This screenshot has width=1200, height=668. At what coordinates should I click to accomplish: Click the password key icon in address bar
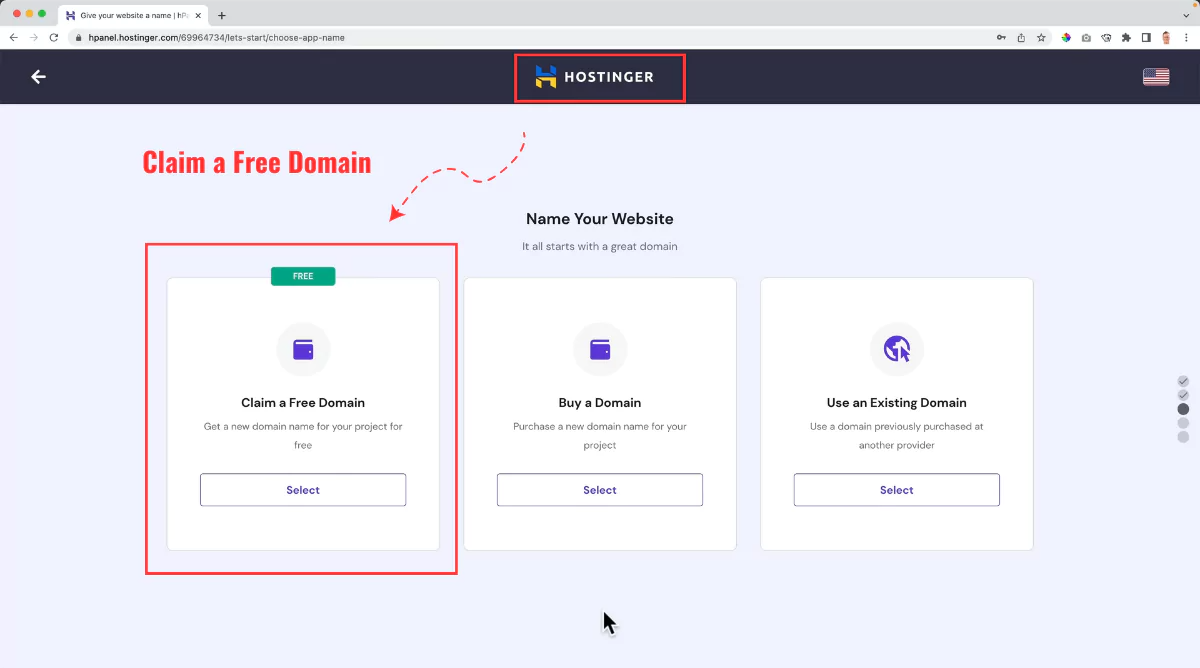click(x=1001, y=38)
